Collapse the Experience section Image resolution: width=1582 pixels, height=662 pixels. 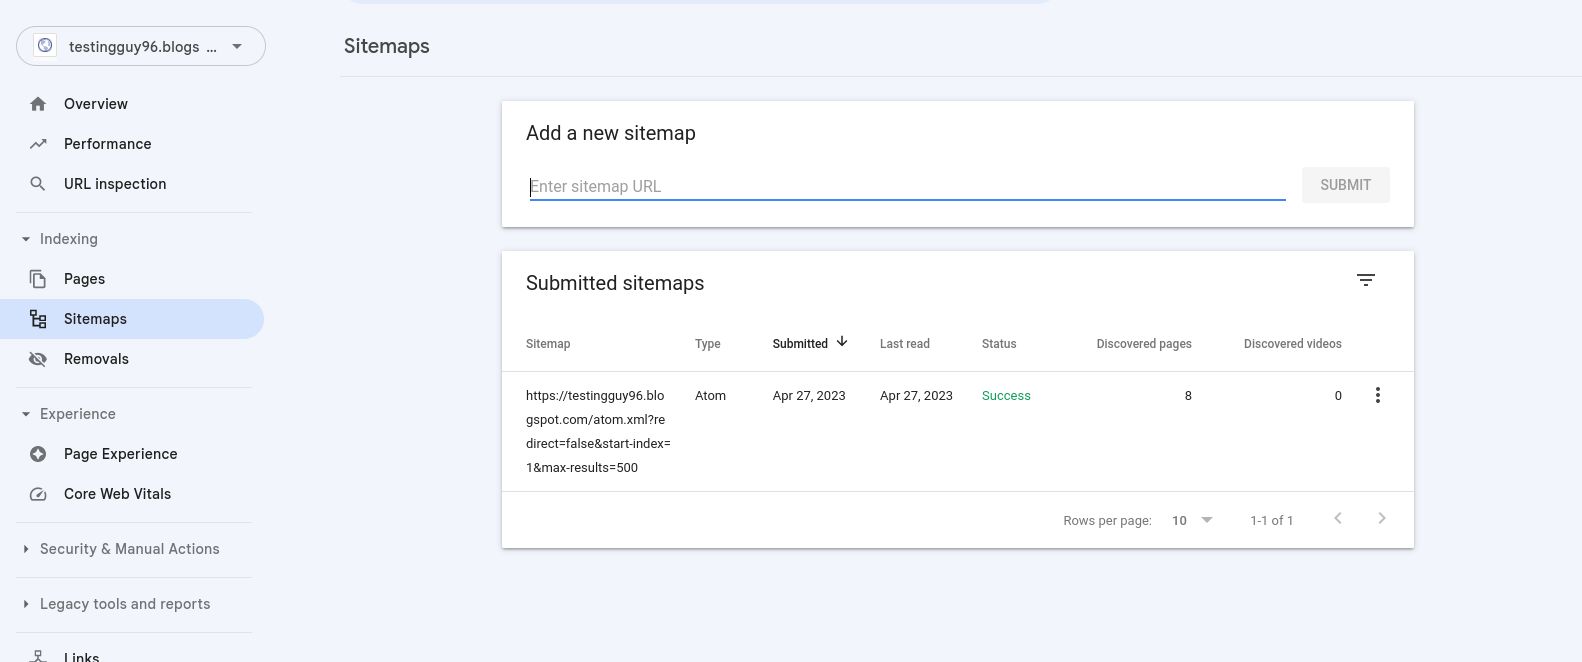26,414
